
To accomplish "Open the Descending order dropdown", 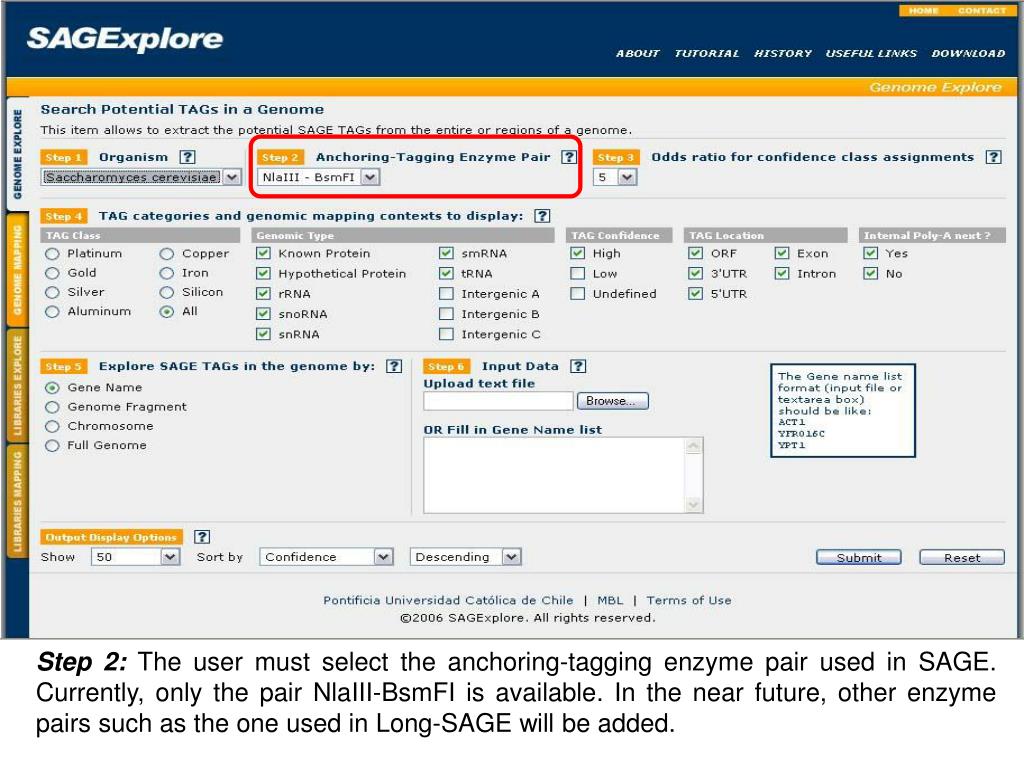I will pyautogui.click(x=465, y=557).
